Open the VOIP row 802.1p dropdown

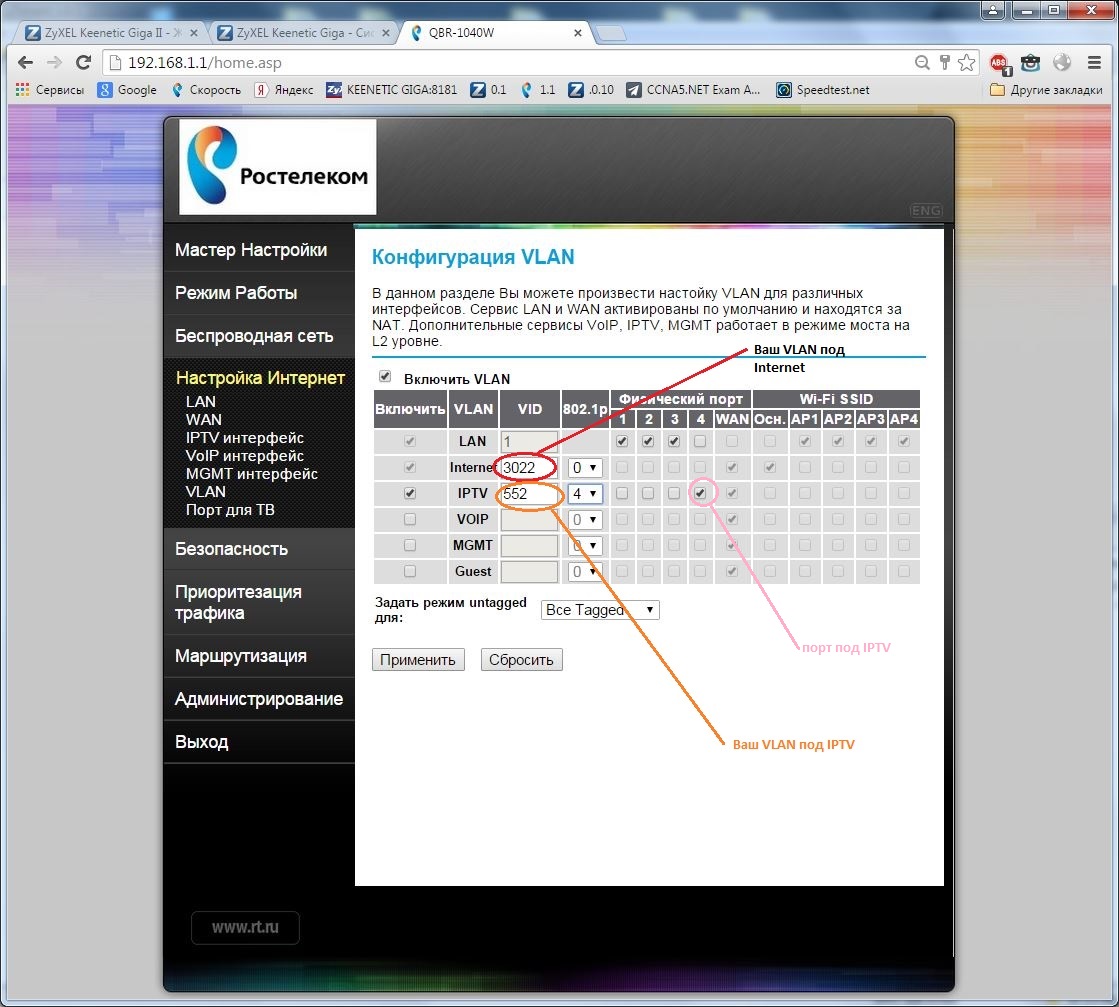585,520
